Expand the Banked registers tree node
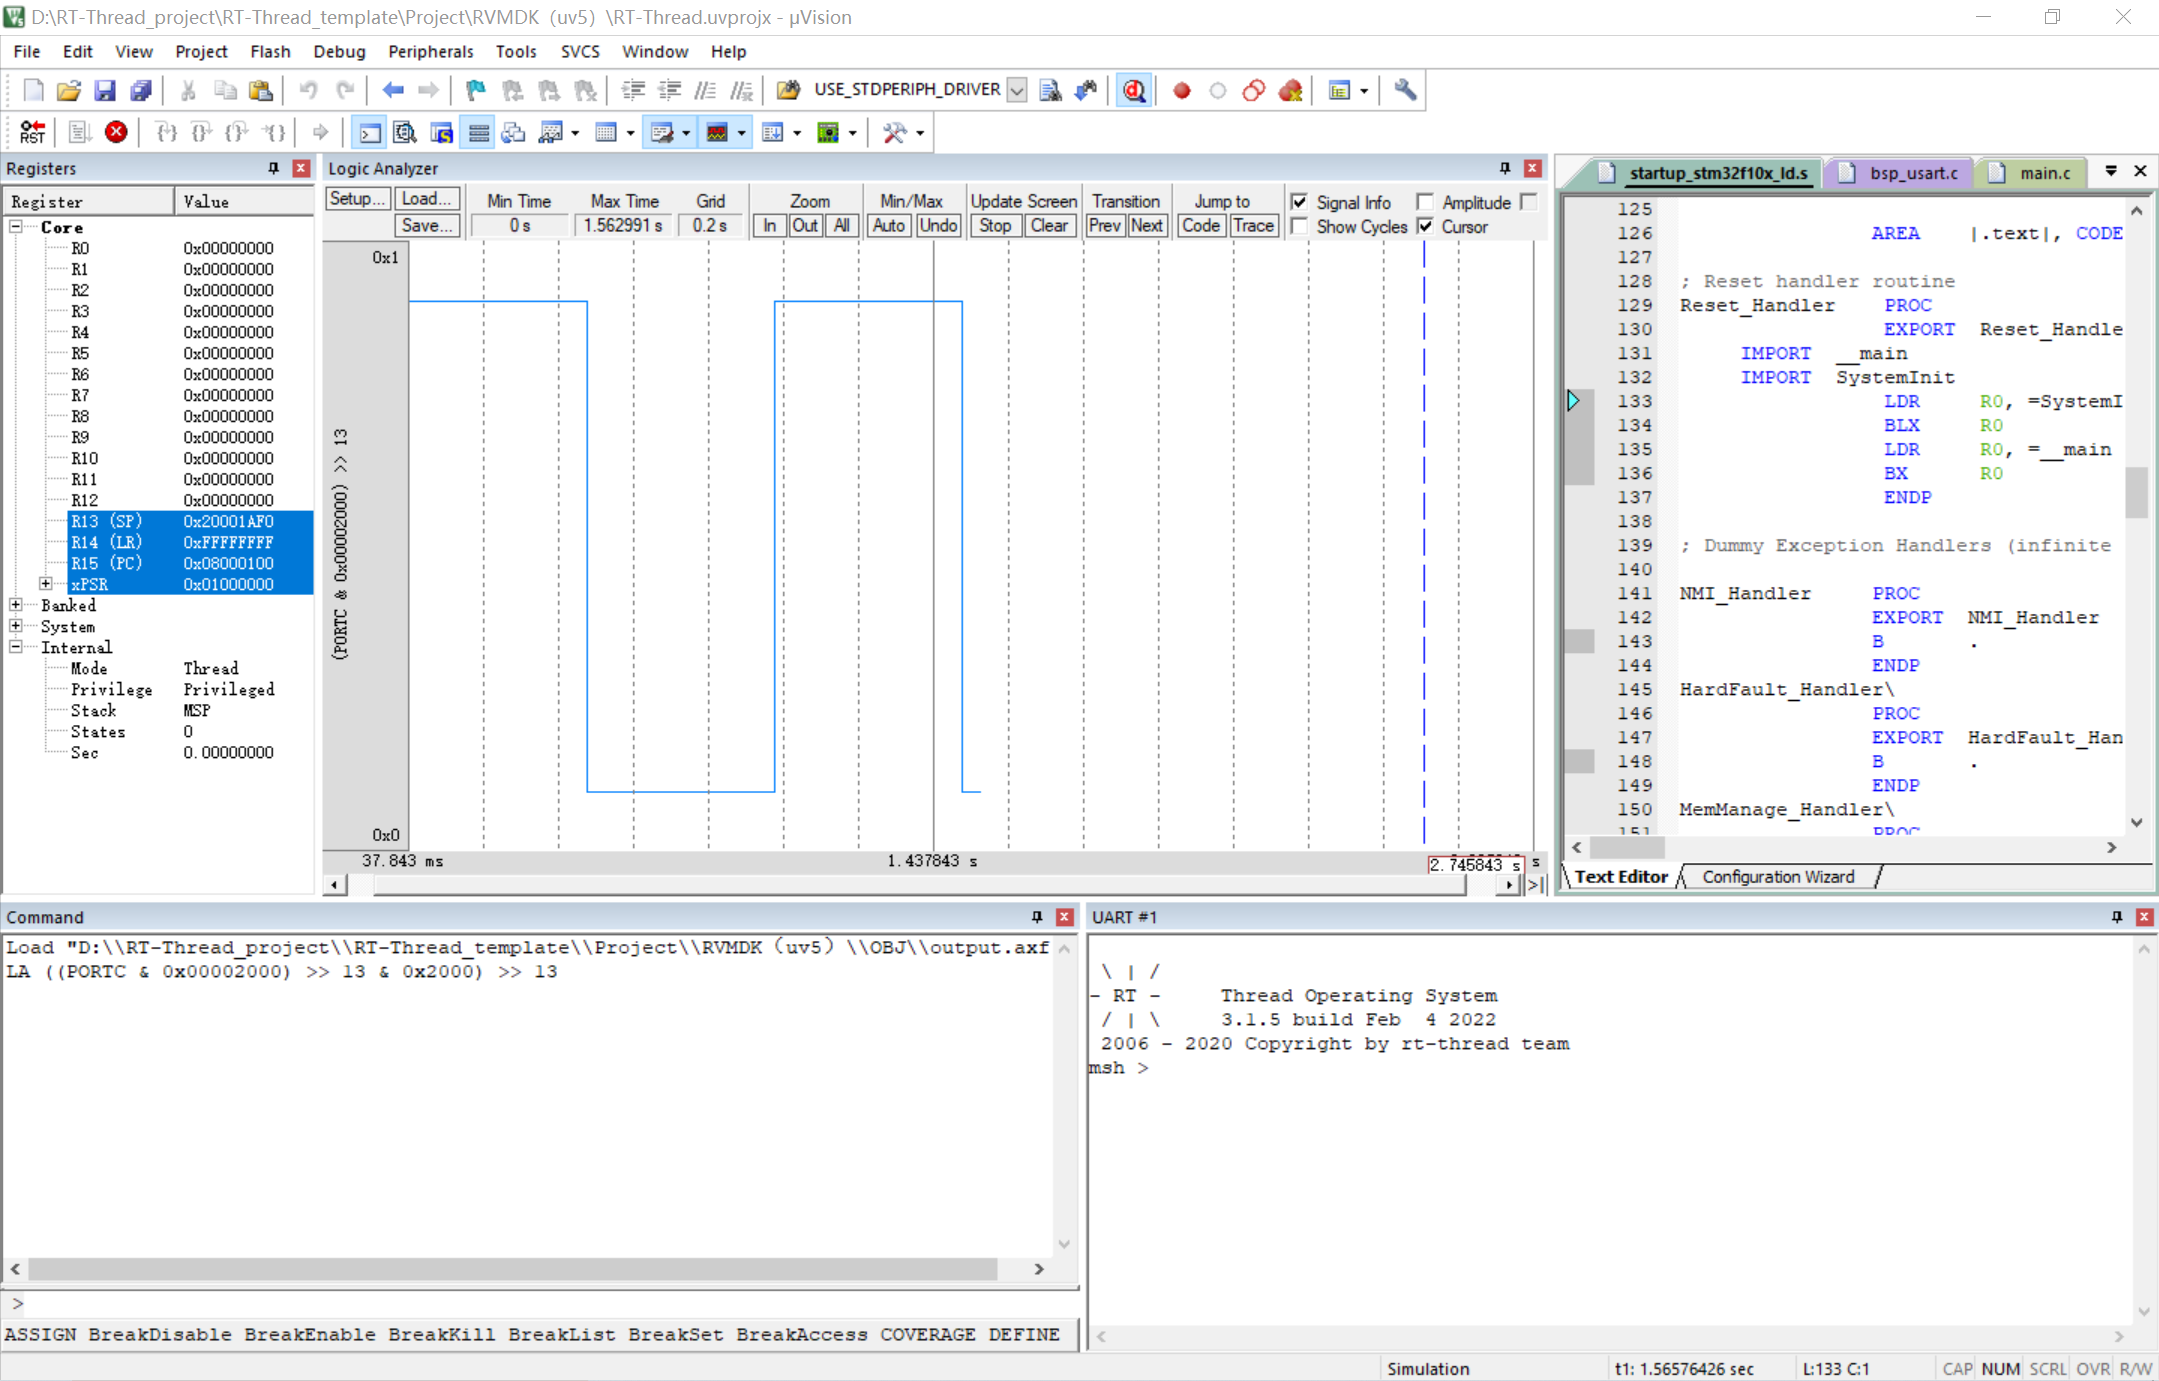 click(x=16, y=605)
